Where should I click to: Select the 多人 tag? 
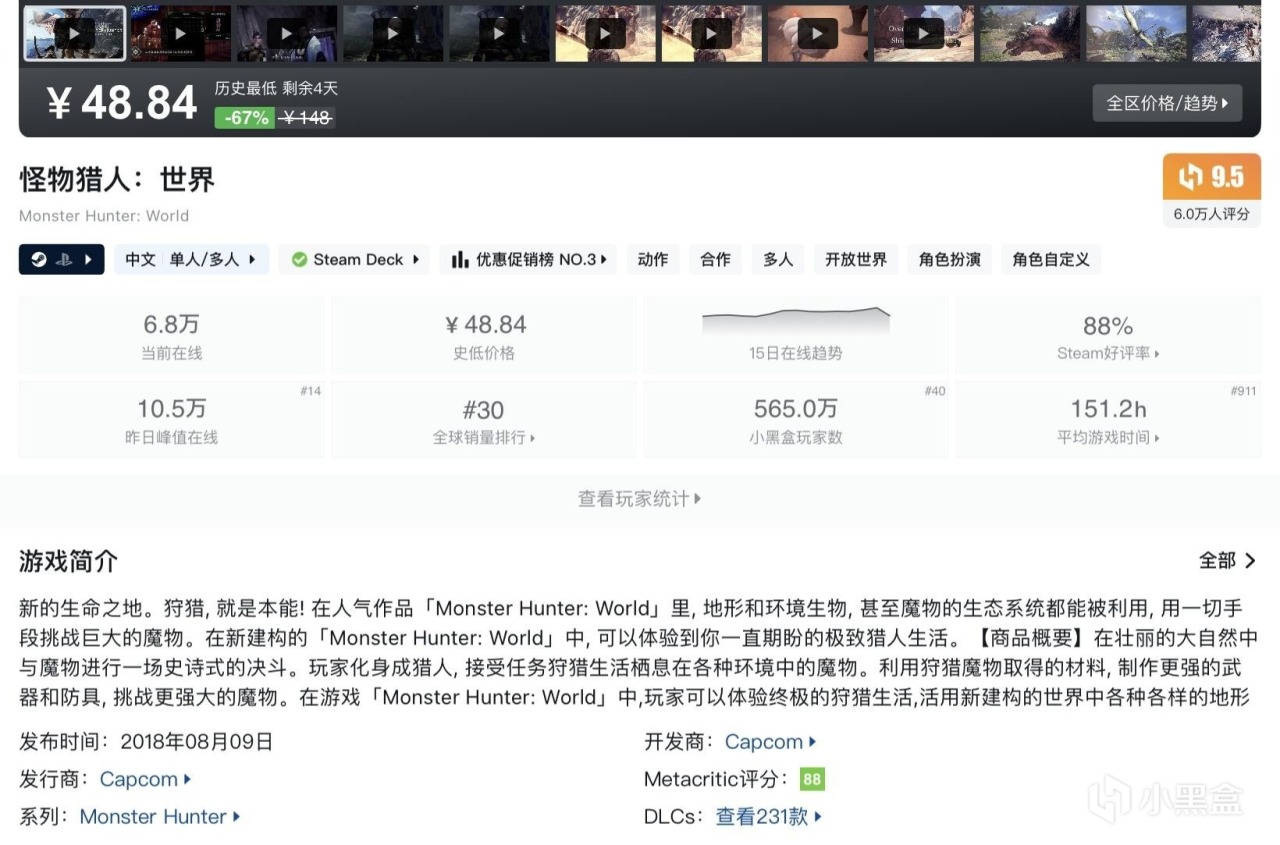pos(778,260)
